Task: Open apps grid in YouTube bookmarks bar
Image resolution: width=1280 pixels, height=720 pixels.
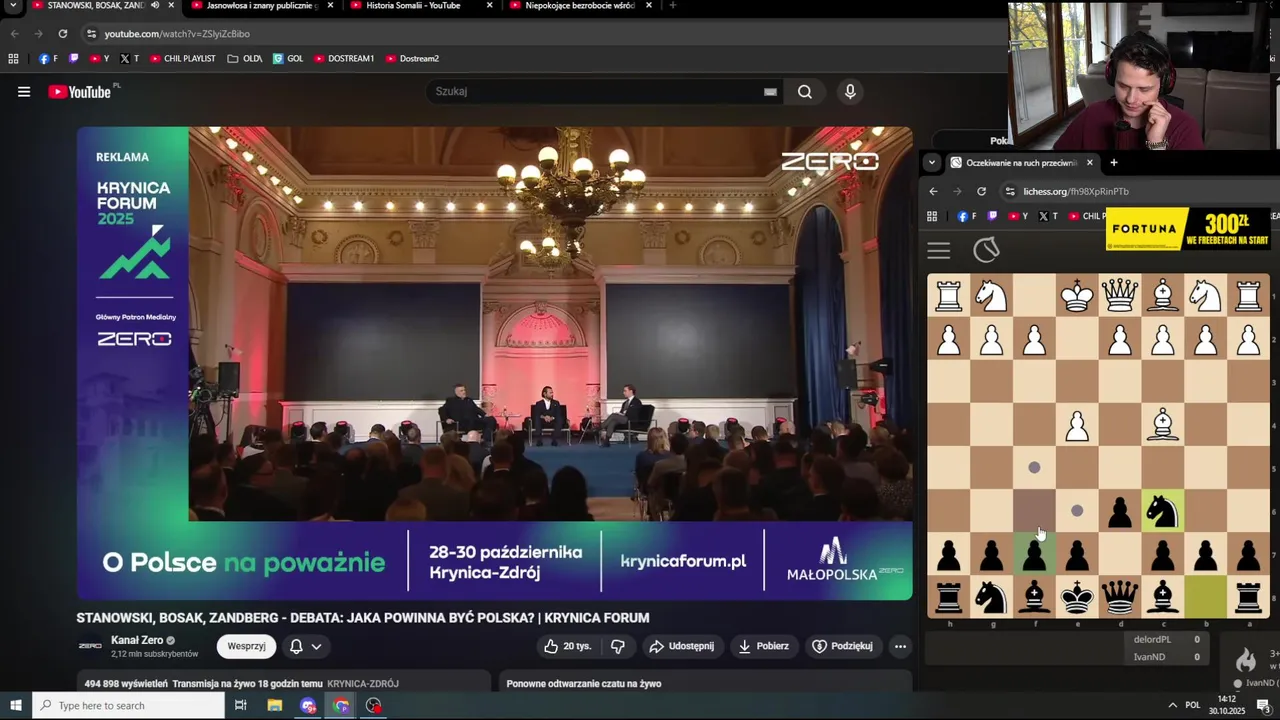Action: (13, 59)
